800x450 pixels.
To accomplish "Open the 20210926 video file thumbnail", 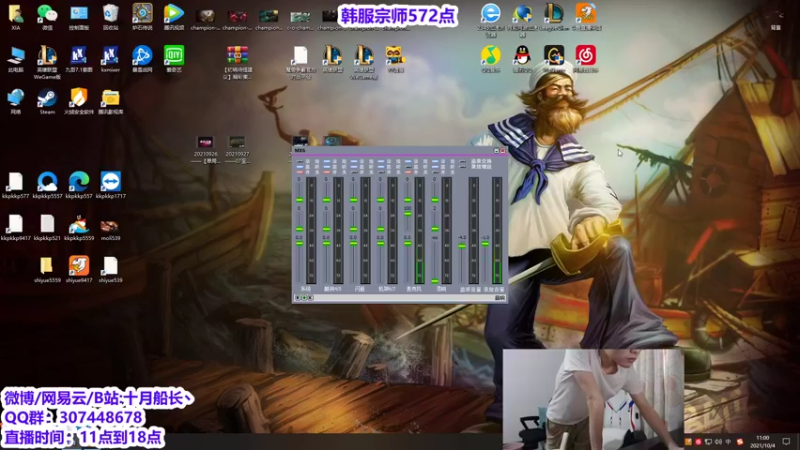I will point(206,149).
